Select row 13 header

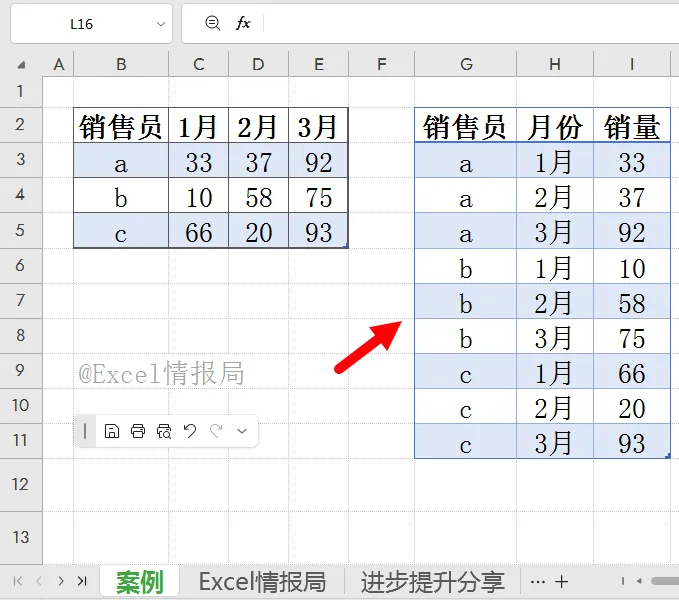coord(20,537)
